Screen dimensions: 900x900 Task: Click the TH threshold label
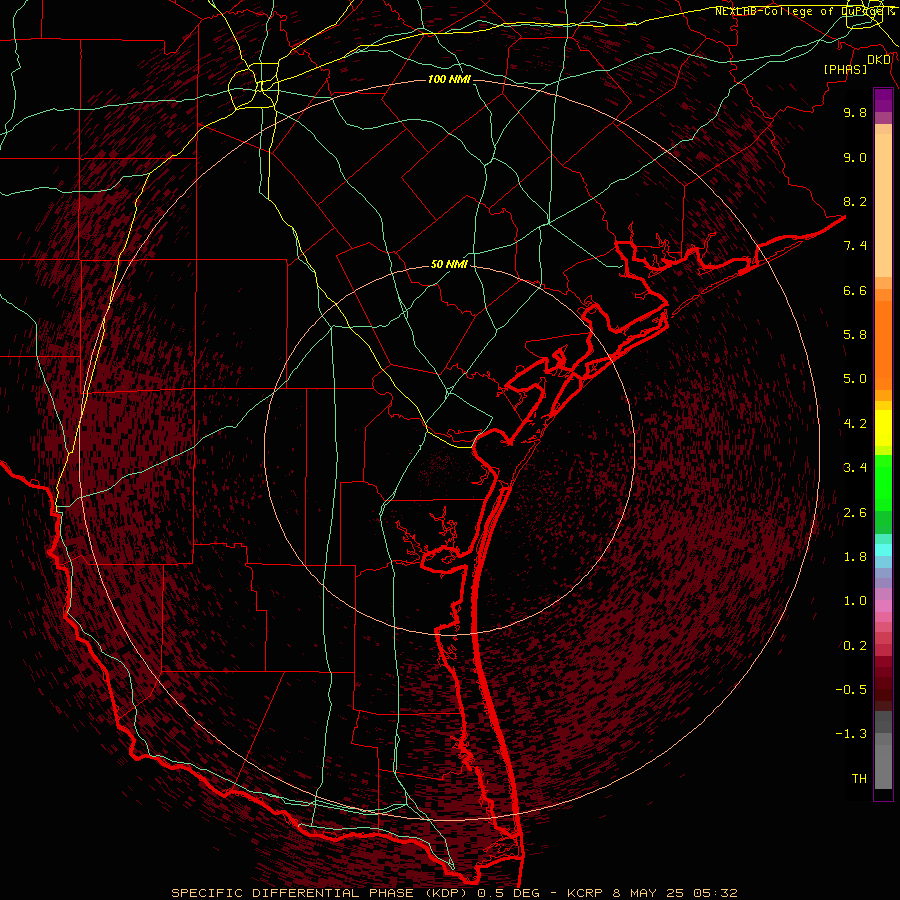tap(859, 779)
